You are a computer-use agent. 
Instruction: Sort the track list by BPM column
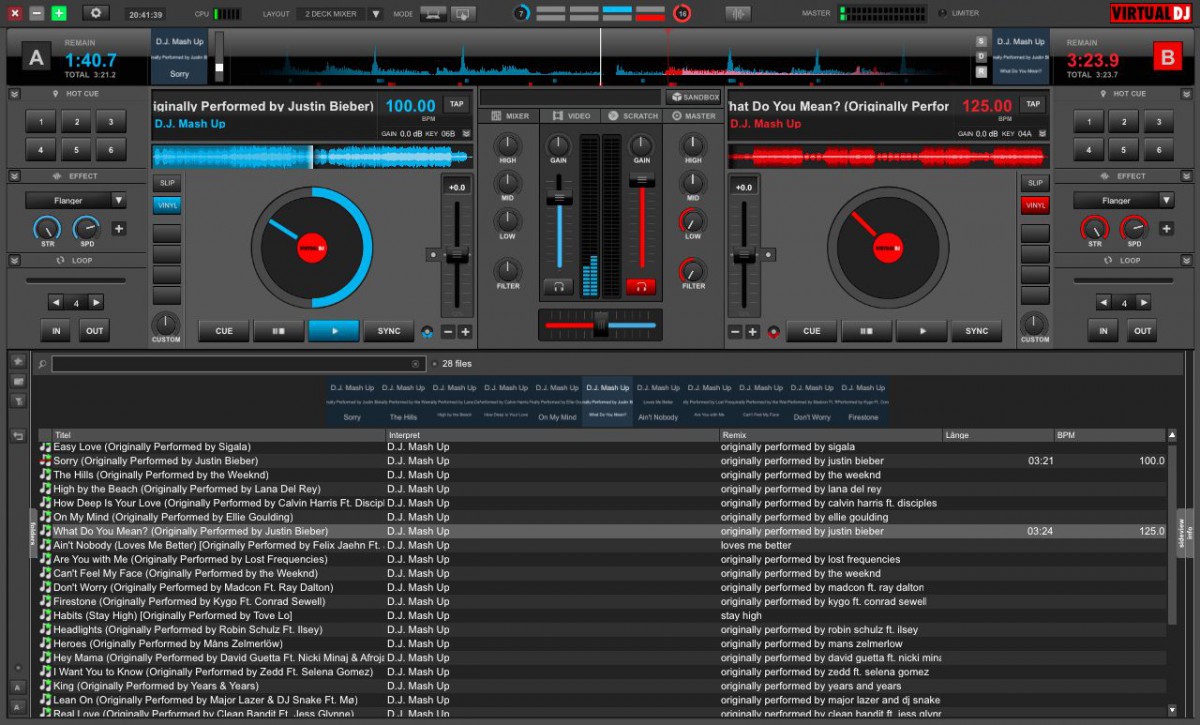tap(1109, 435)
